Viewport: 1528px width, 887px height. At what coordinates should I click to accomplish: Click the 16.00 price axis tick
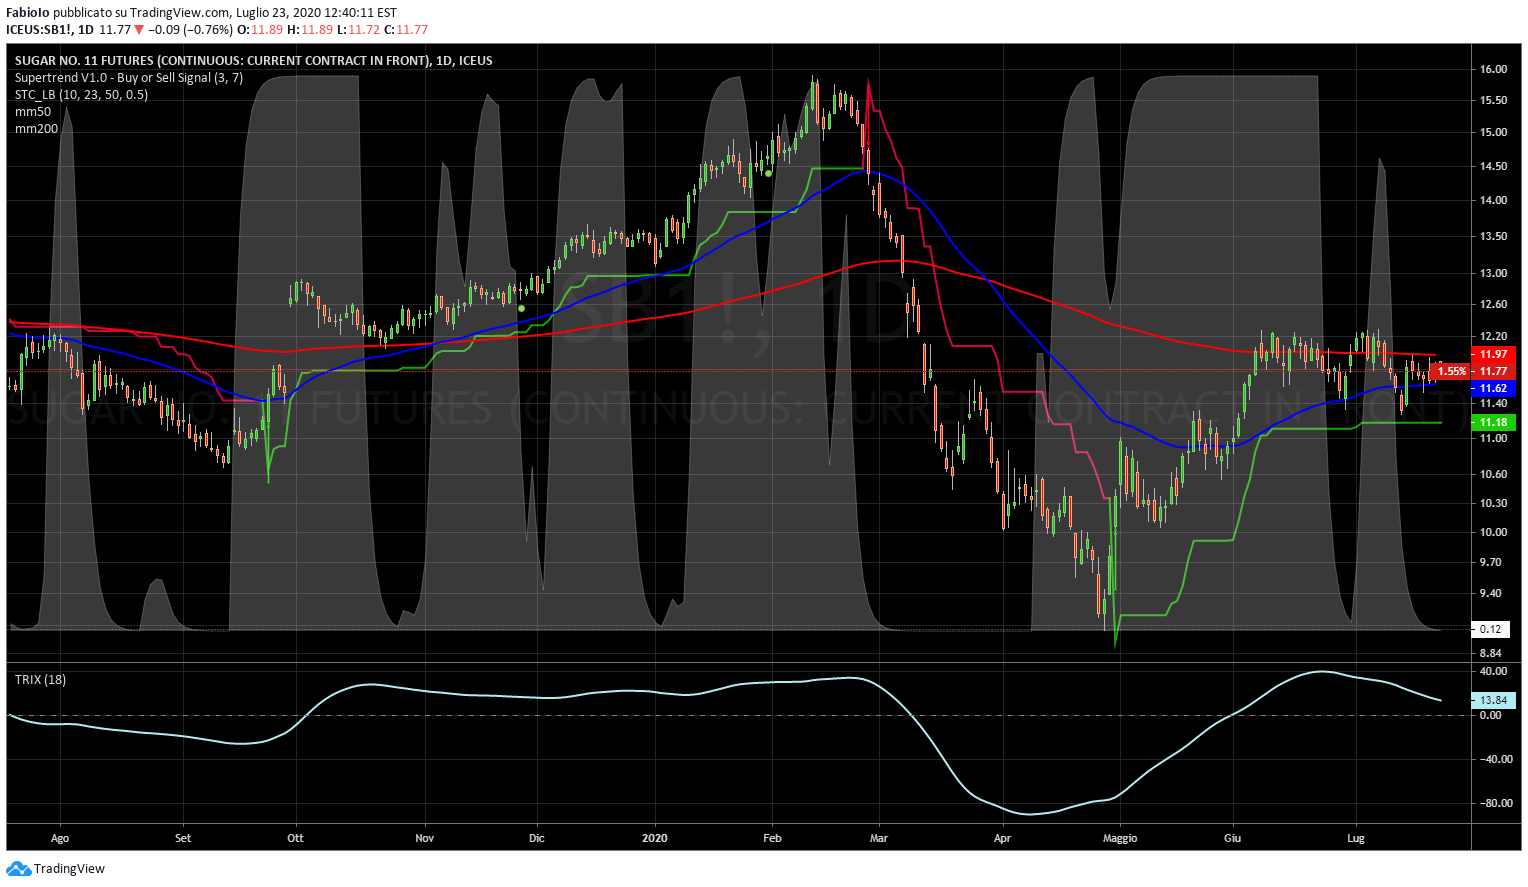point(1493,69)
